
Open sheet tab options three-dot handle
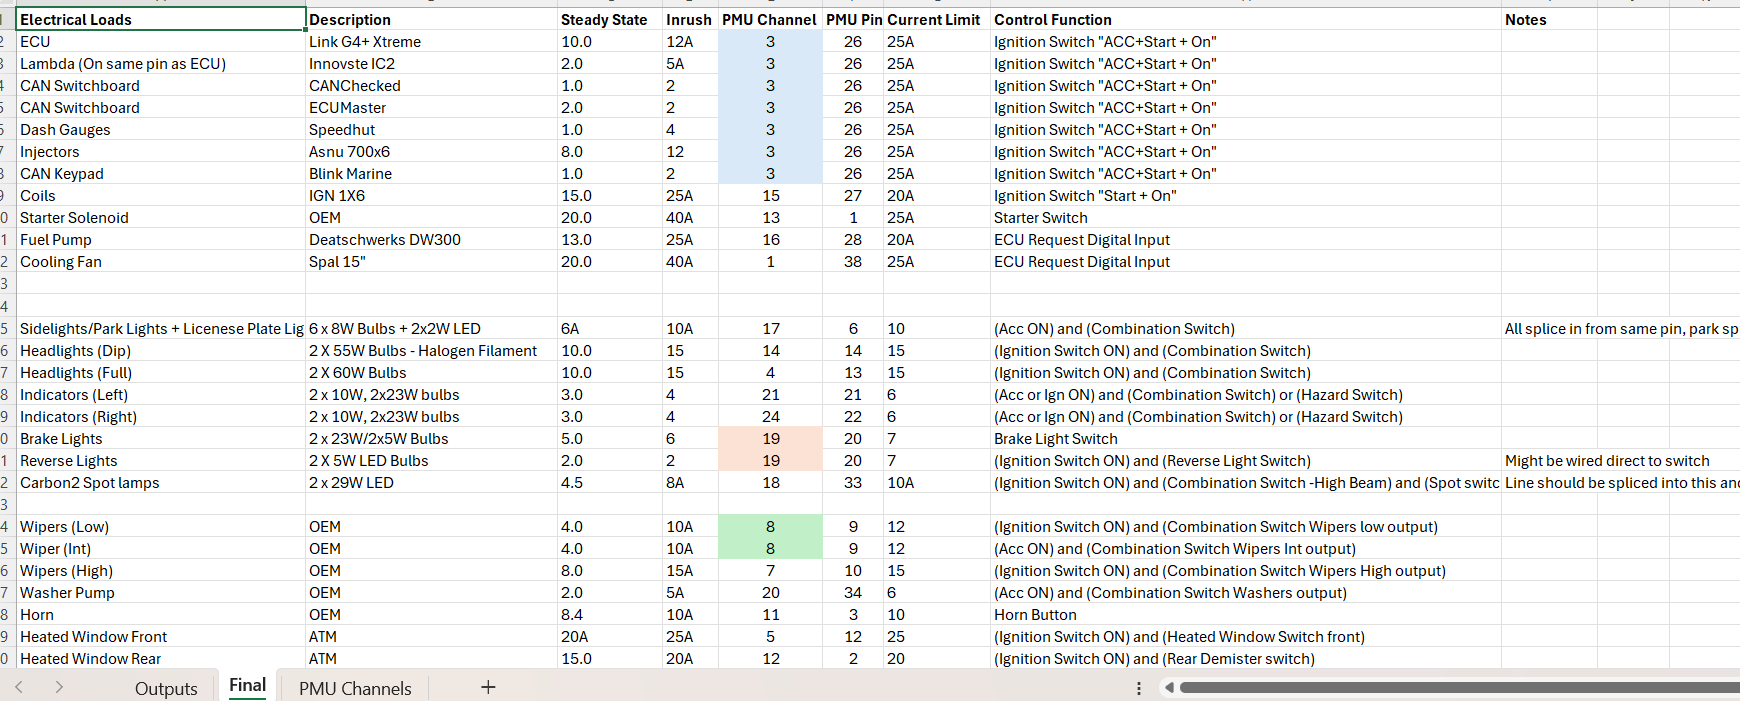click(1138, 688)
